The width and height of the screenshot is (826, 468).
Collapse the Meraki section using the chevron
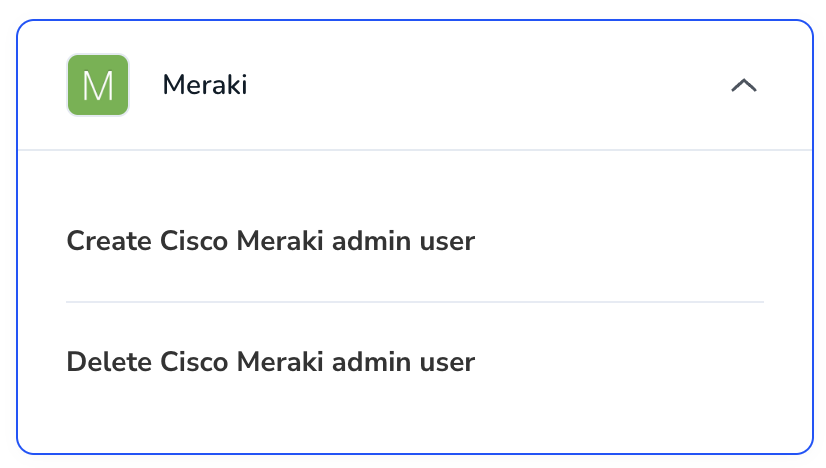point(744,85)
